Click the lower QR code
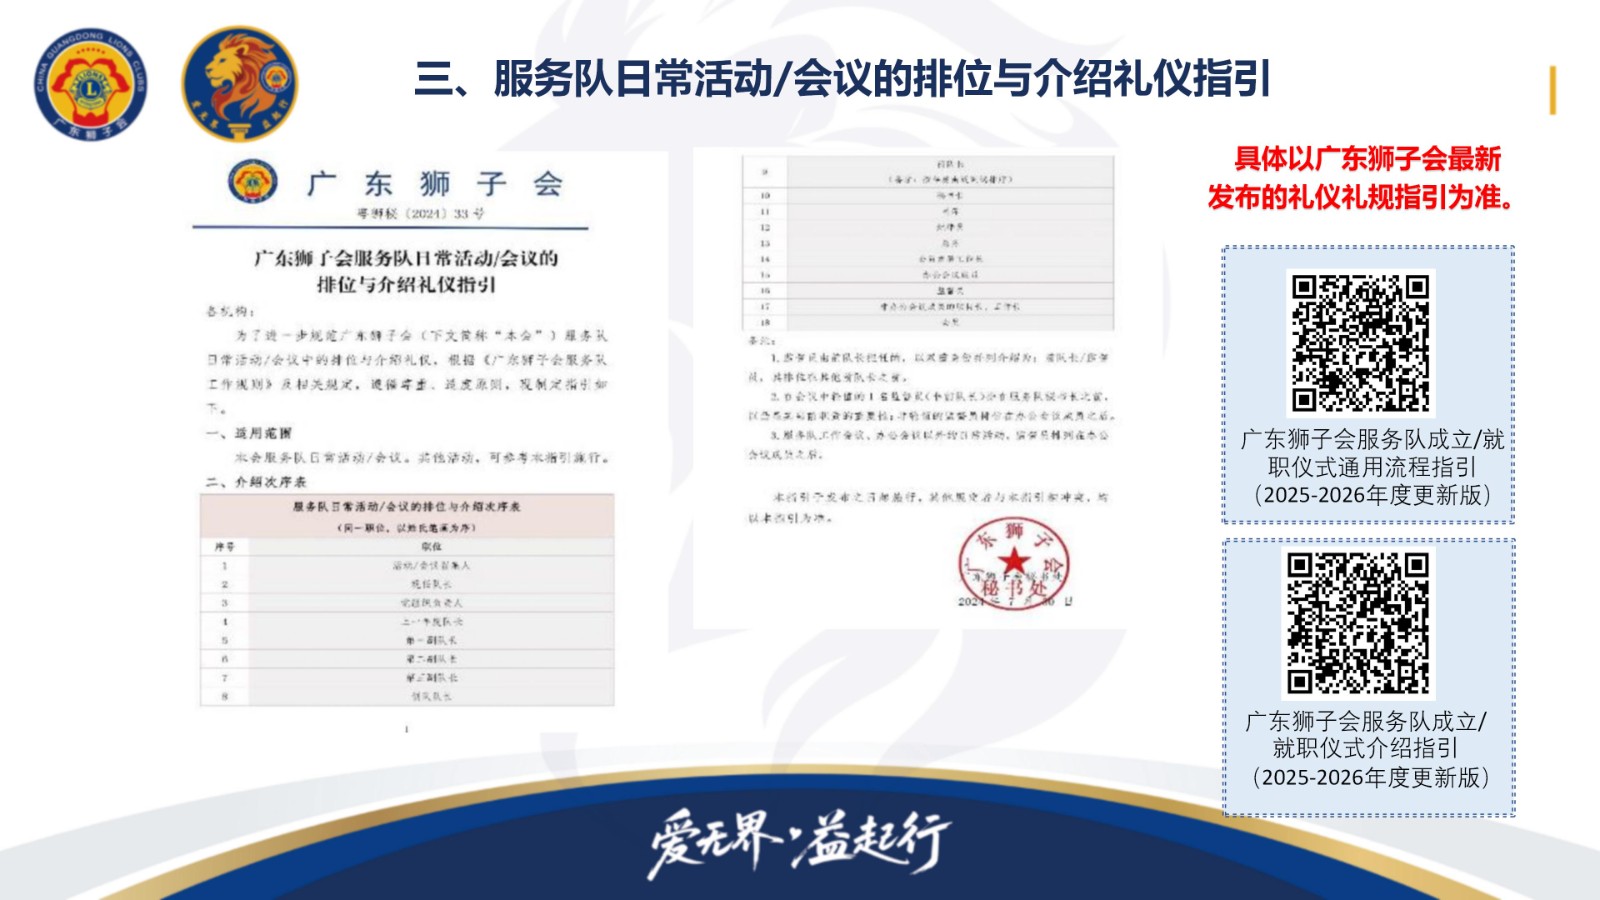Screen dimensions: 1600x900 (x=1358, y=622)
